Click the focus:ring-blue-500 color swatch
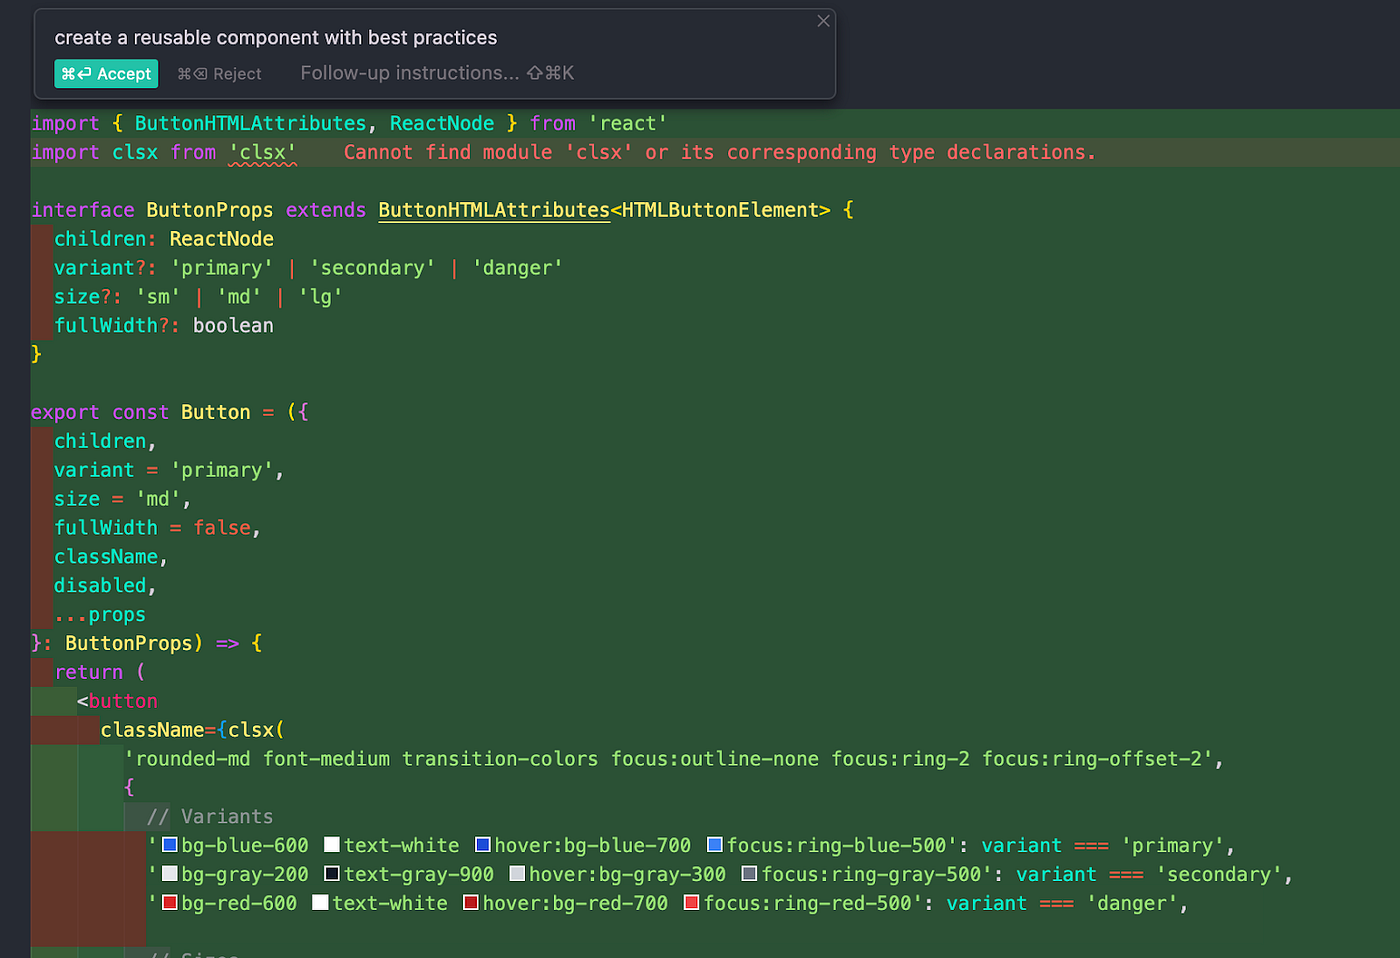The image size is (1400, 958). pos(715,845)
